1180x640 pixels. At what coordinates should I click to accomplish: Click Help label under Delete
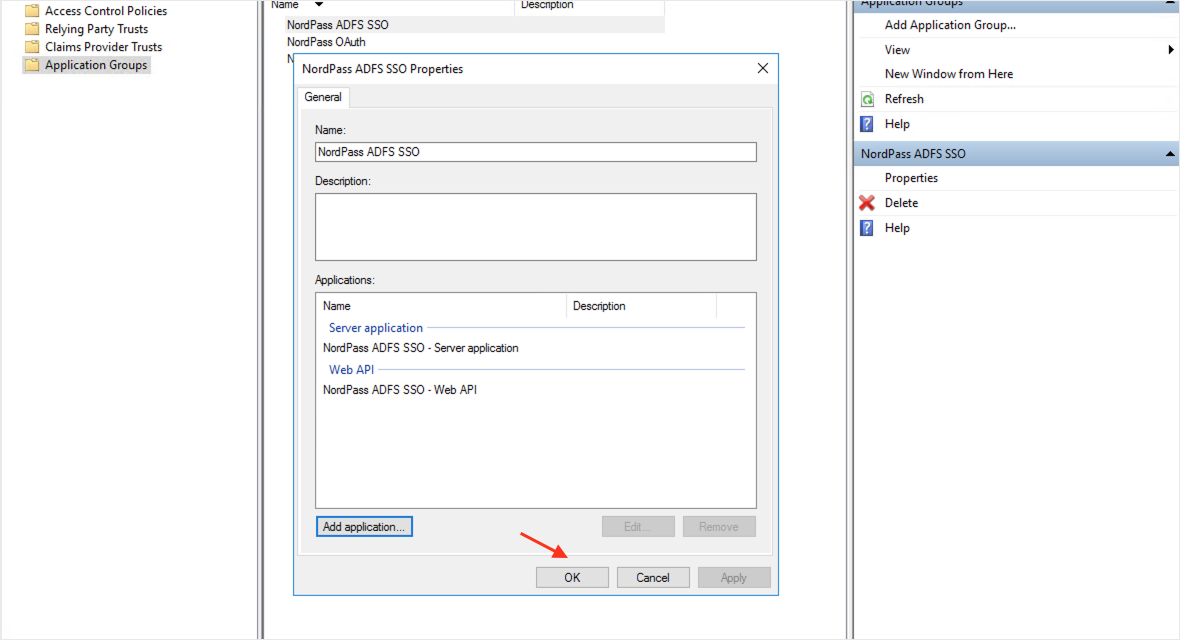point(897,227)
